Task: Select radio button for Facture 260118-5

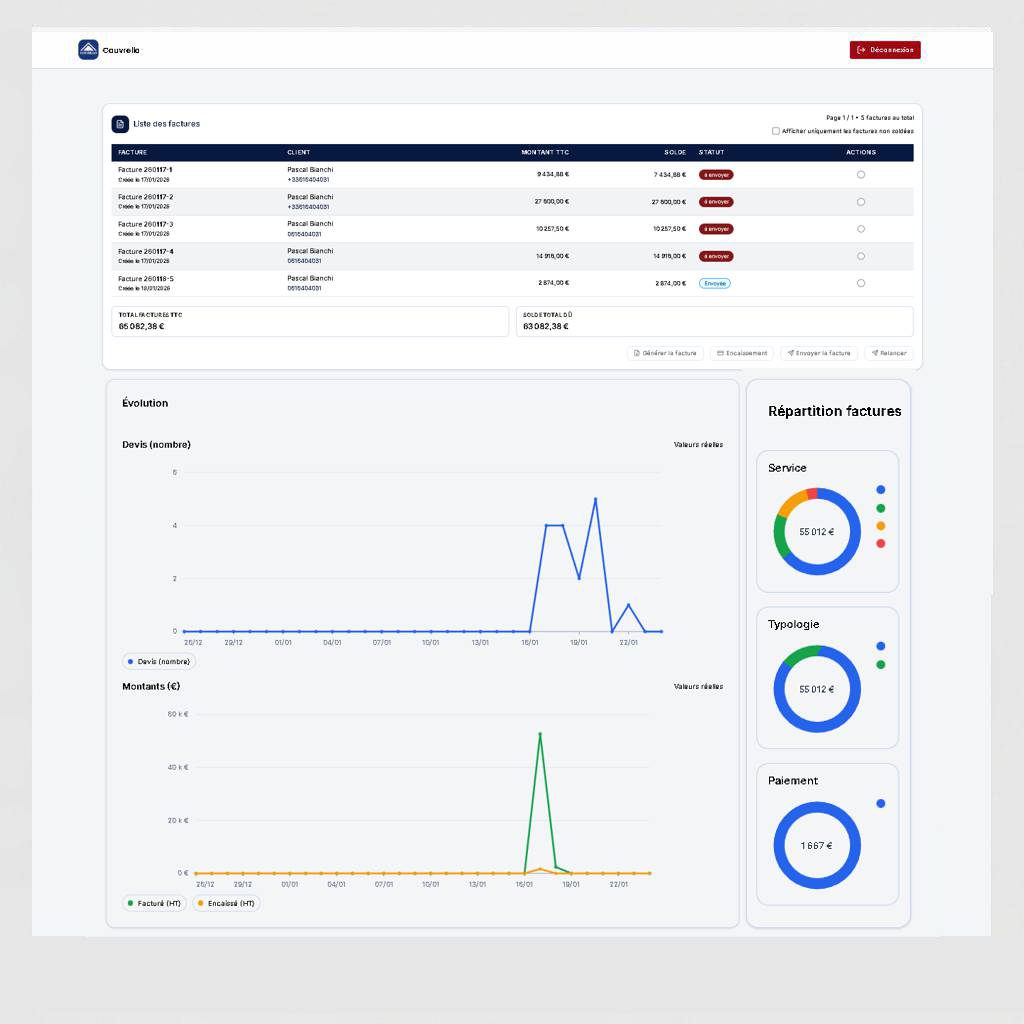Action: tap(861, 283)
